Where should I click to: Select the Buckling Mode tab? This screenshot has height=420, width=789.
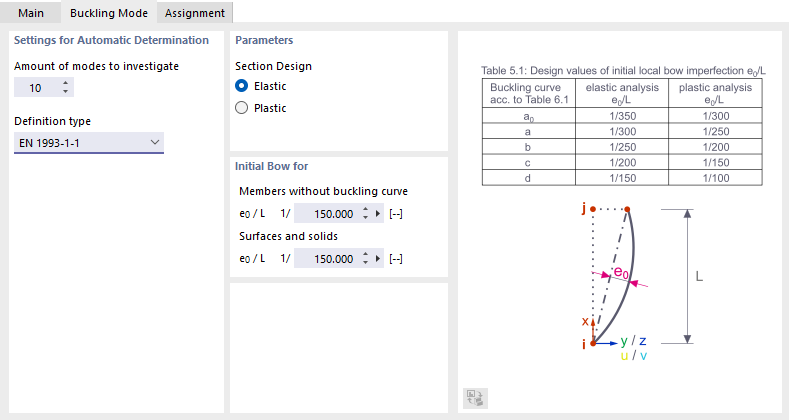coord(109,13)
